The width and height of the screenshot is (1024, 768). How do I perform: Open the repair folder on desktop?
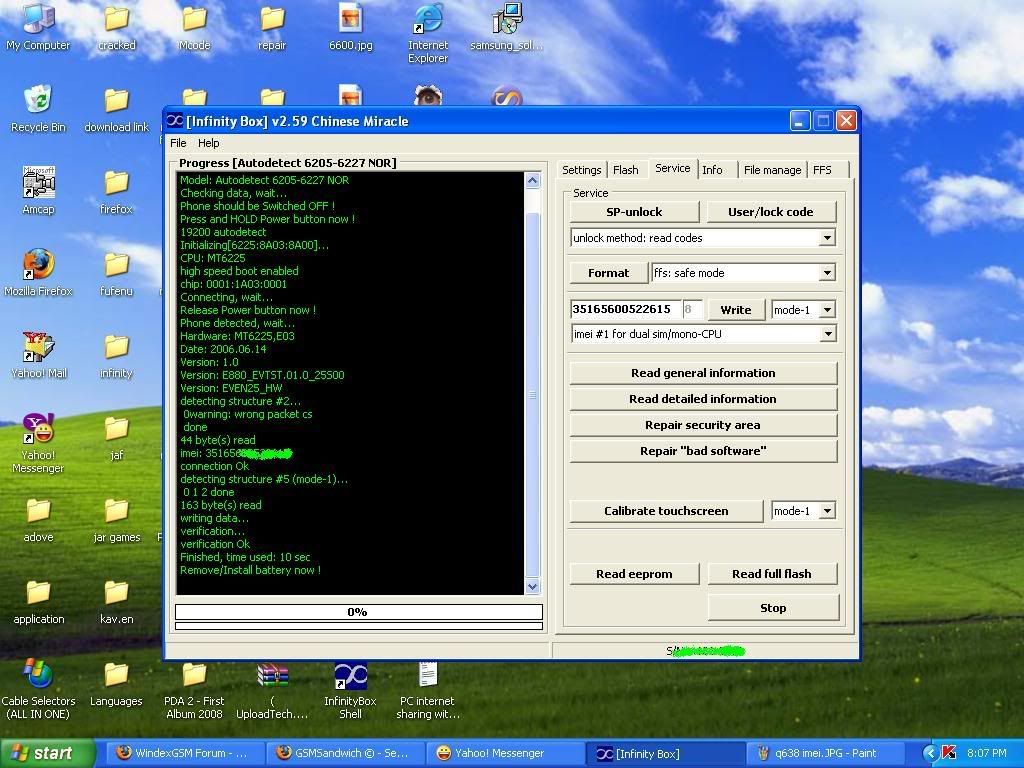click(272, 27)
